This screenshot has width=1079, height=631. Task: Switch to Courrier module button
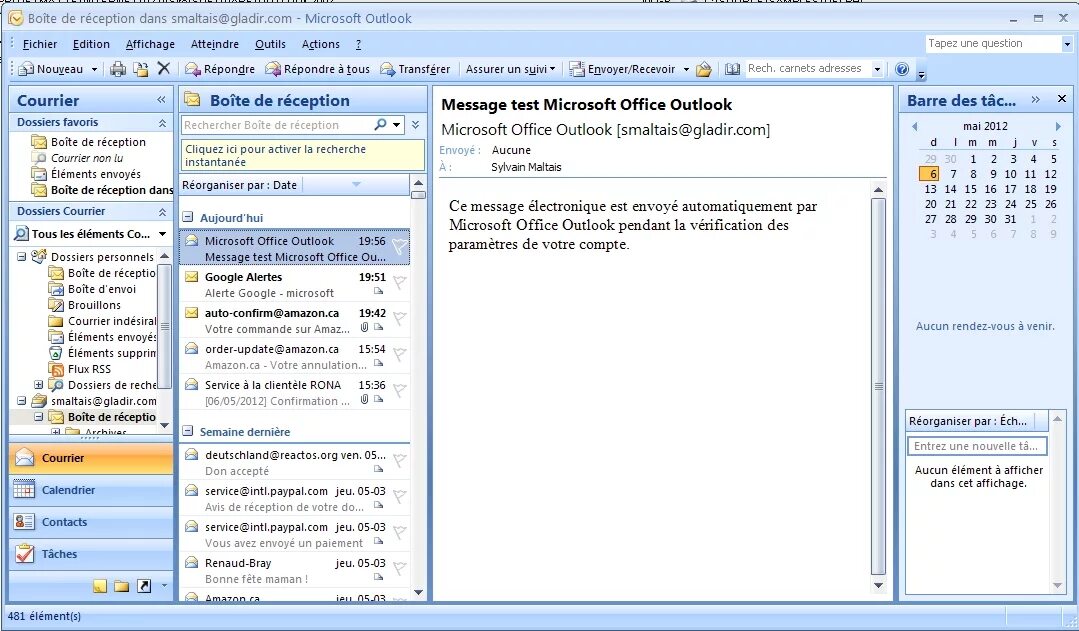coord(91,458)
